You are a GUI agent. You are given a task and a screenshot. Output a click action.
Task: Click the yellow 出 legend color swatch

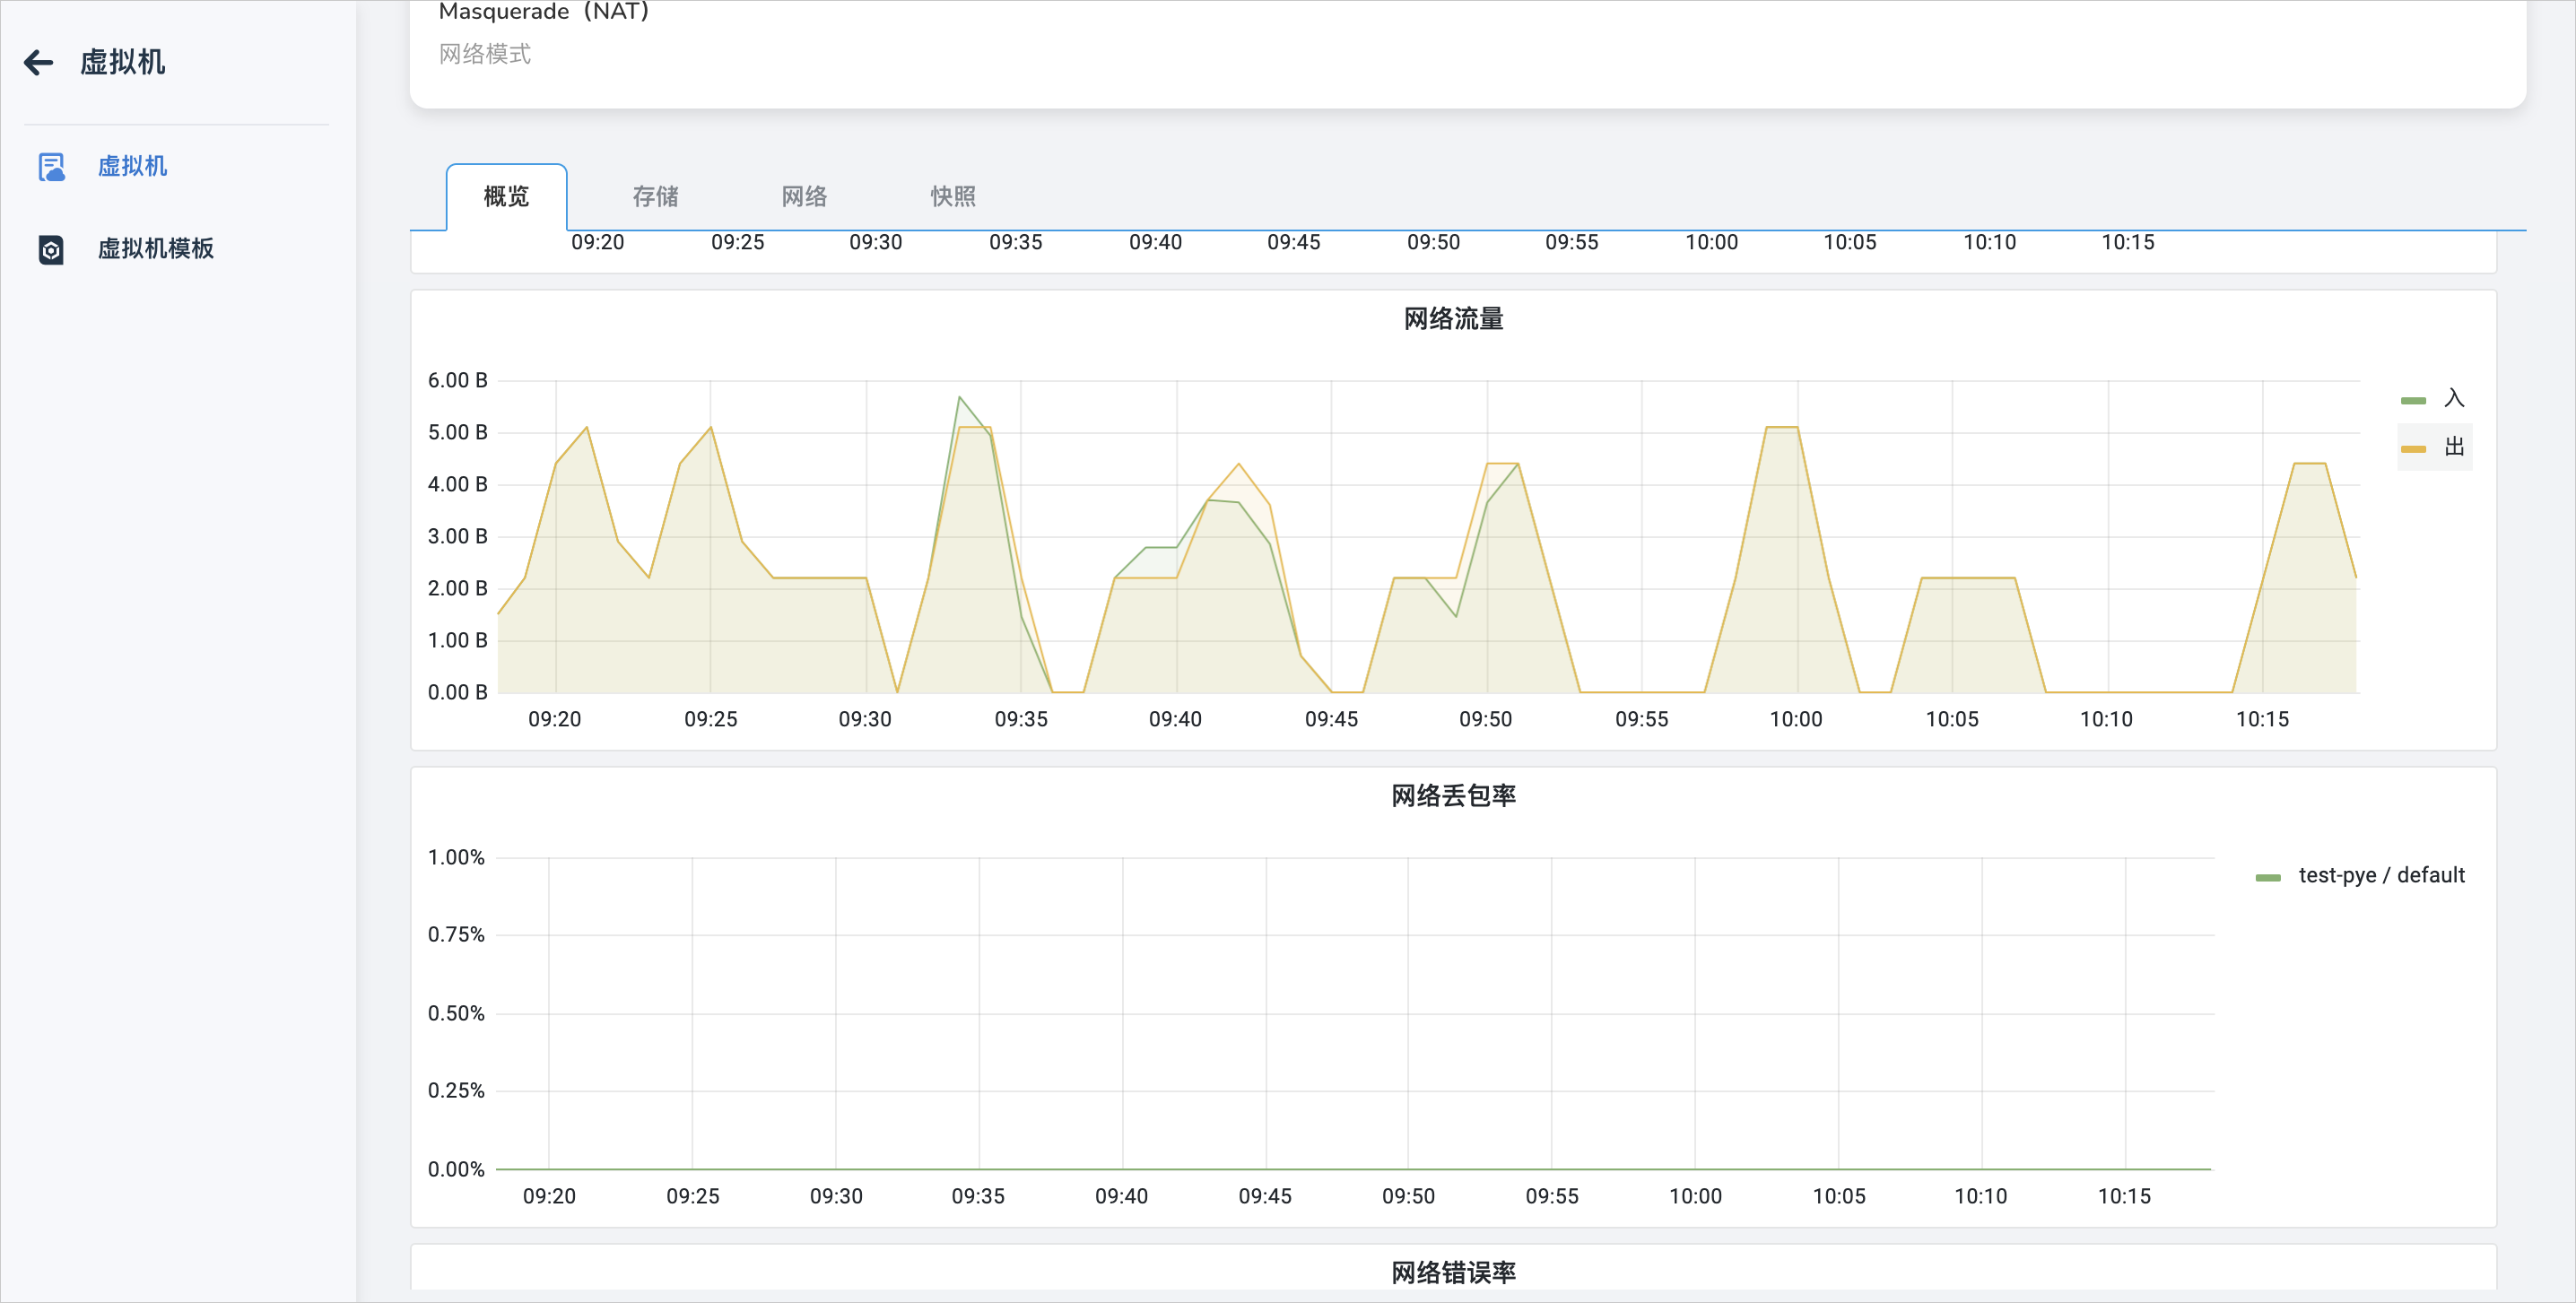point(2413,449)
